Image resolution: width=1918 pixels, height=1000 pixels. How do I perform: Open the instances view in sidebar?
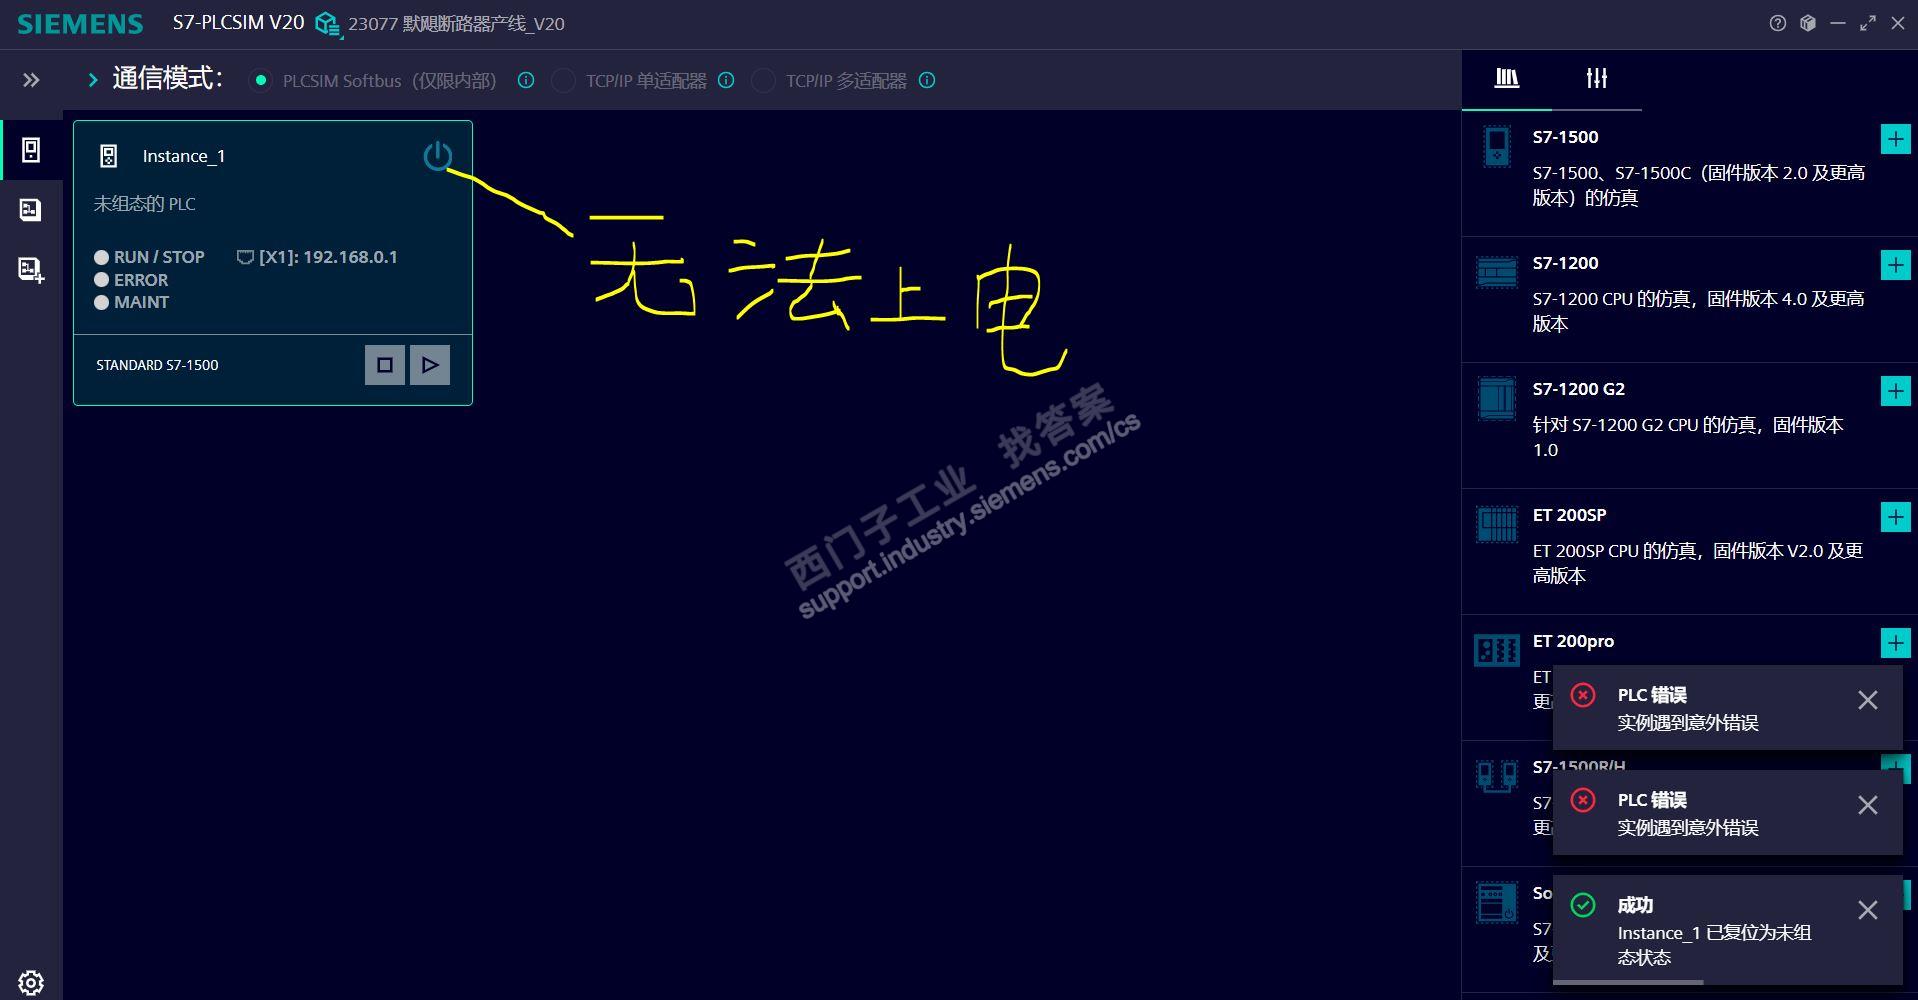[31, 150]
